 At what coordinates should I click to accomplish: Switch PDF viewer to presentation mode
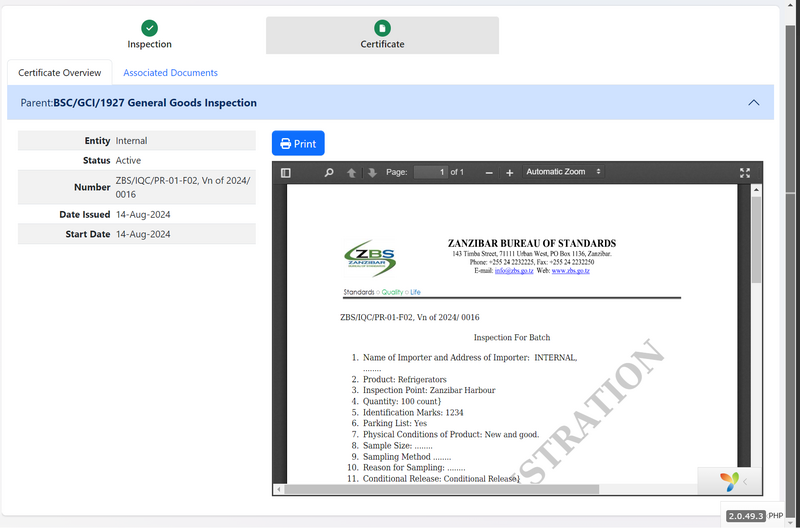point(745,172)
